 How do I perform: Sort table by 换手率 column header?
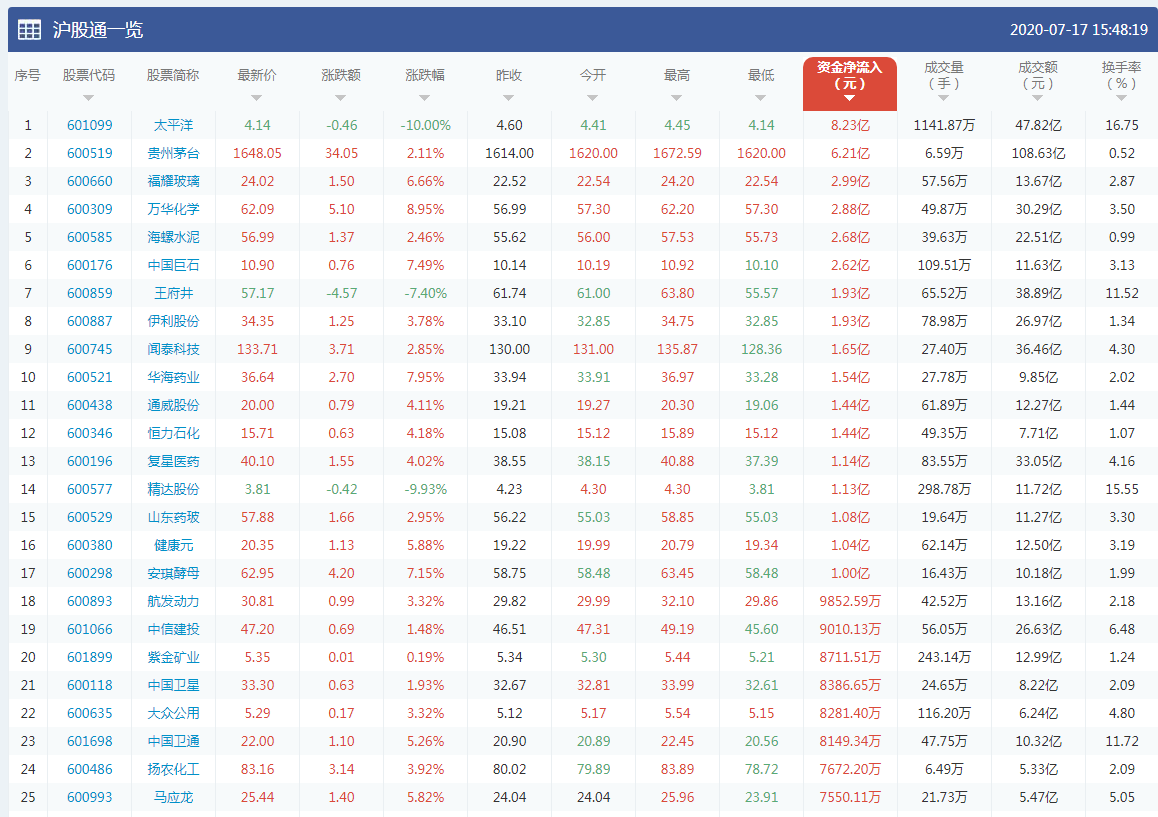[x=1121, y=76]
